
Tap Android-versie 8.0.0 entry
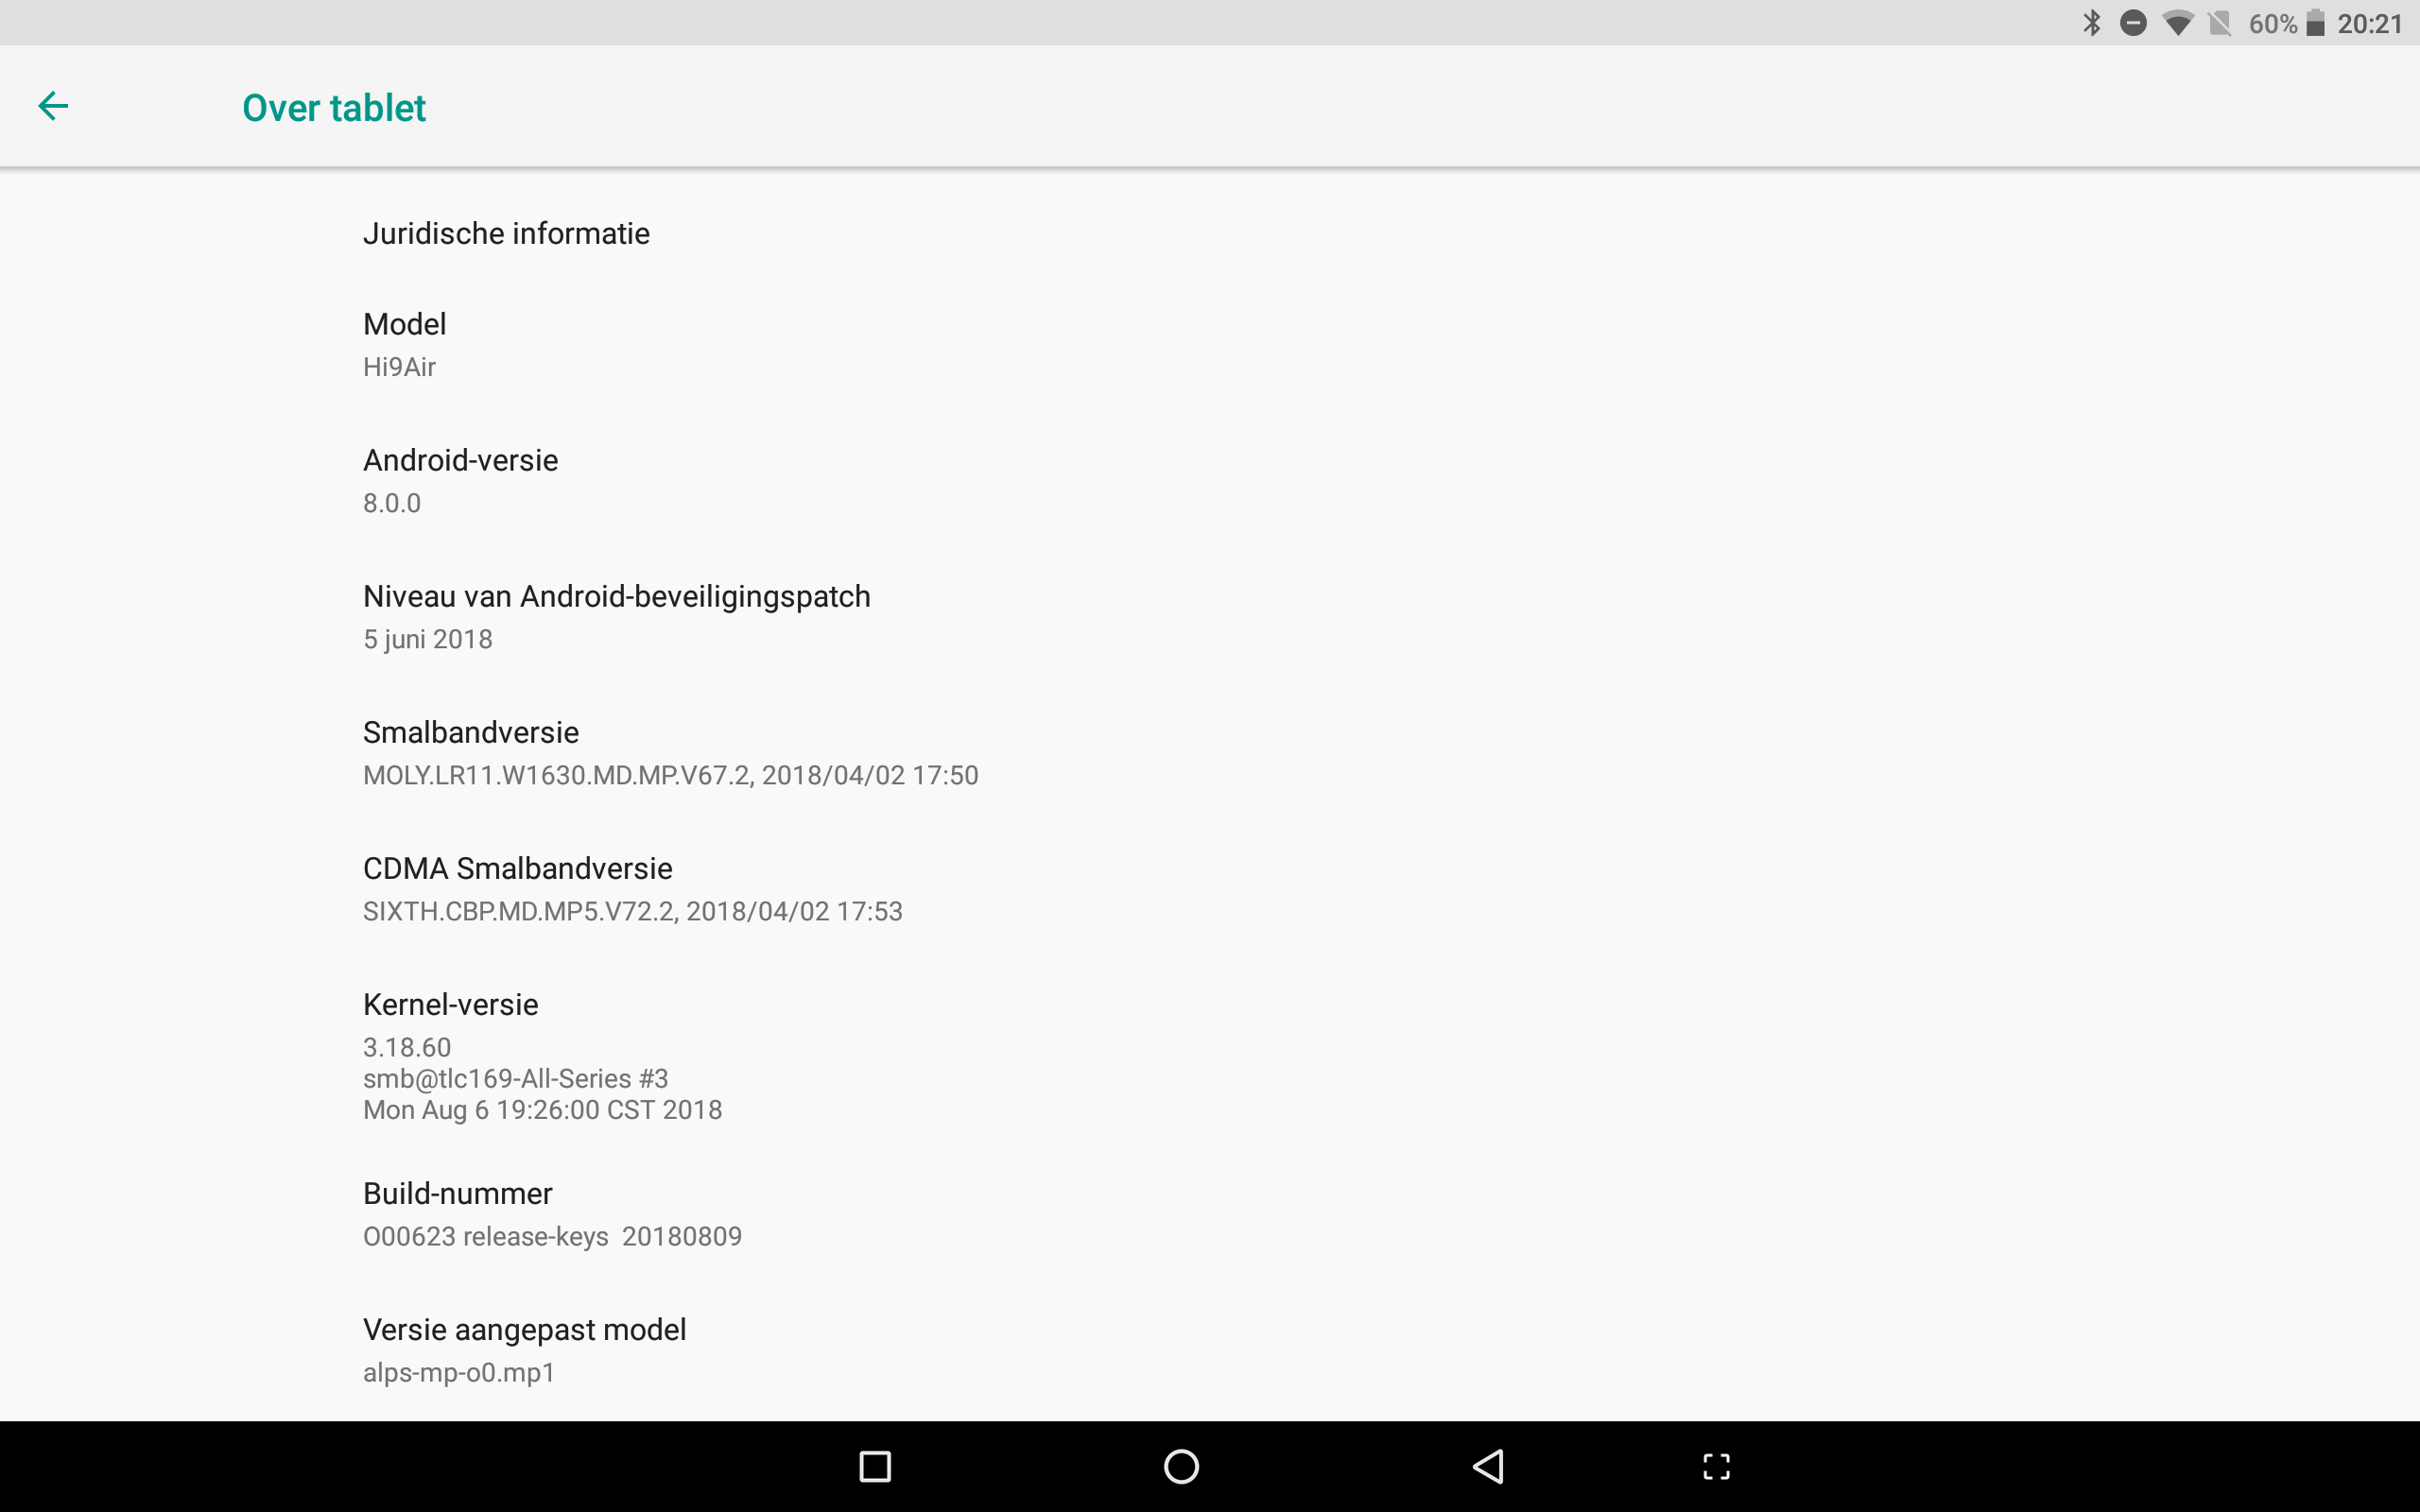[x=1210, y=481]
